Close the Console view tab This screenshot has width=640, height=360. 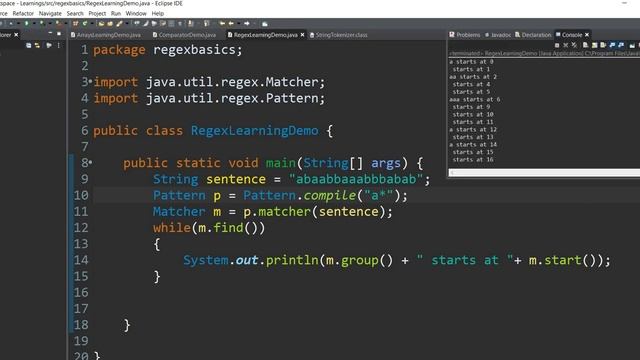(587, 35)
